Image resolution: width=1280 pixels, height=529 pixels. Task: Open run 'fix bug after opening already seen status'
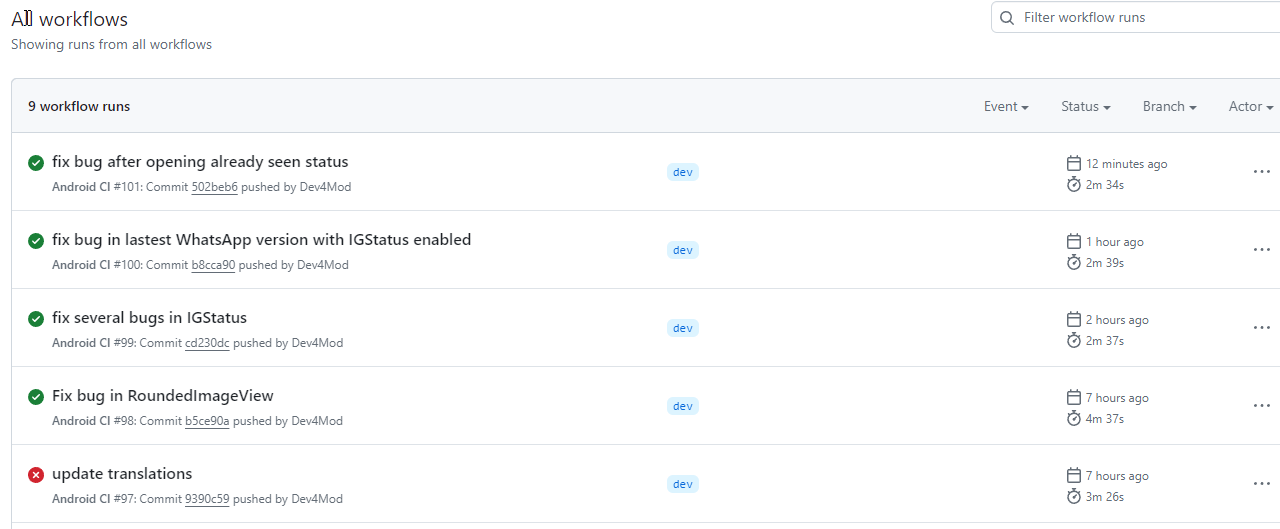200,162
